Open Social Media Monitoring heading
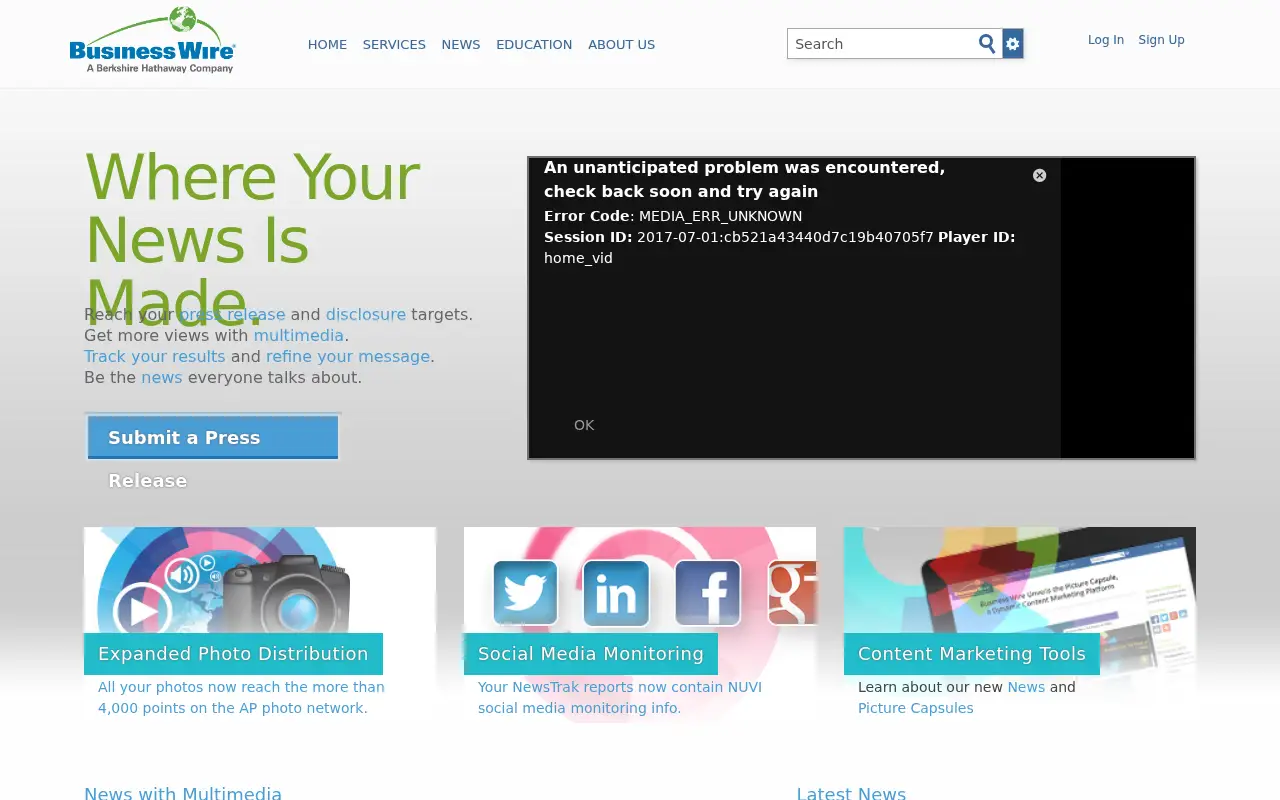1280x800 pixels. tap(591, 654)
